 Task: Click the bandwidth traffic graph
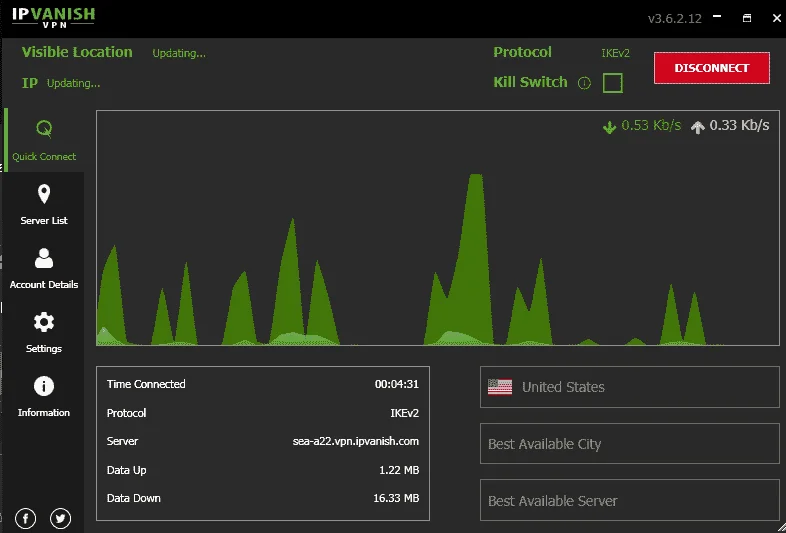pos(438,228)
